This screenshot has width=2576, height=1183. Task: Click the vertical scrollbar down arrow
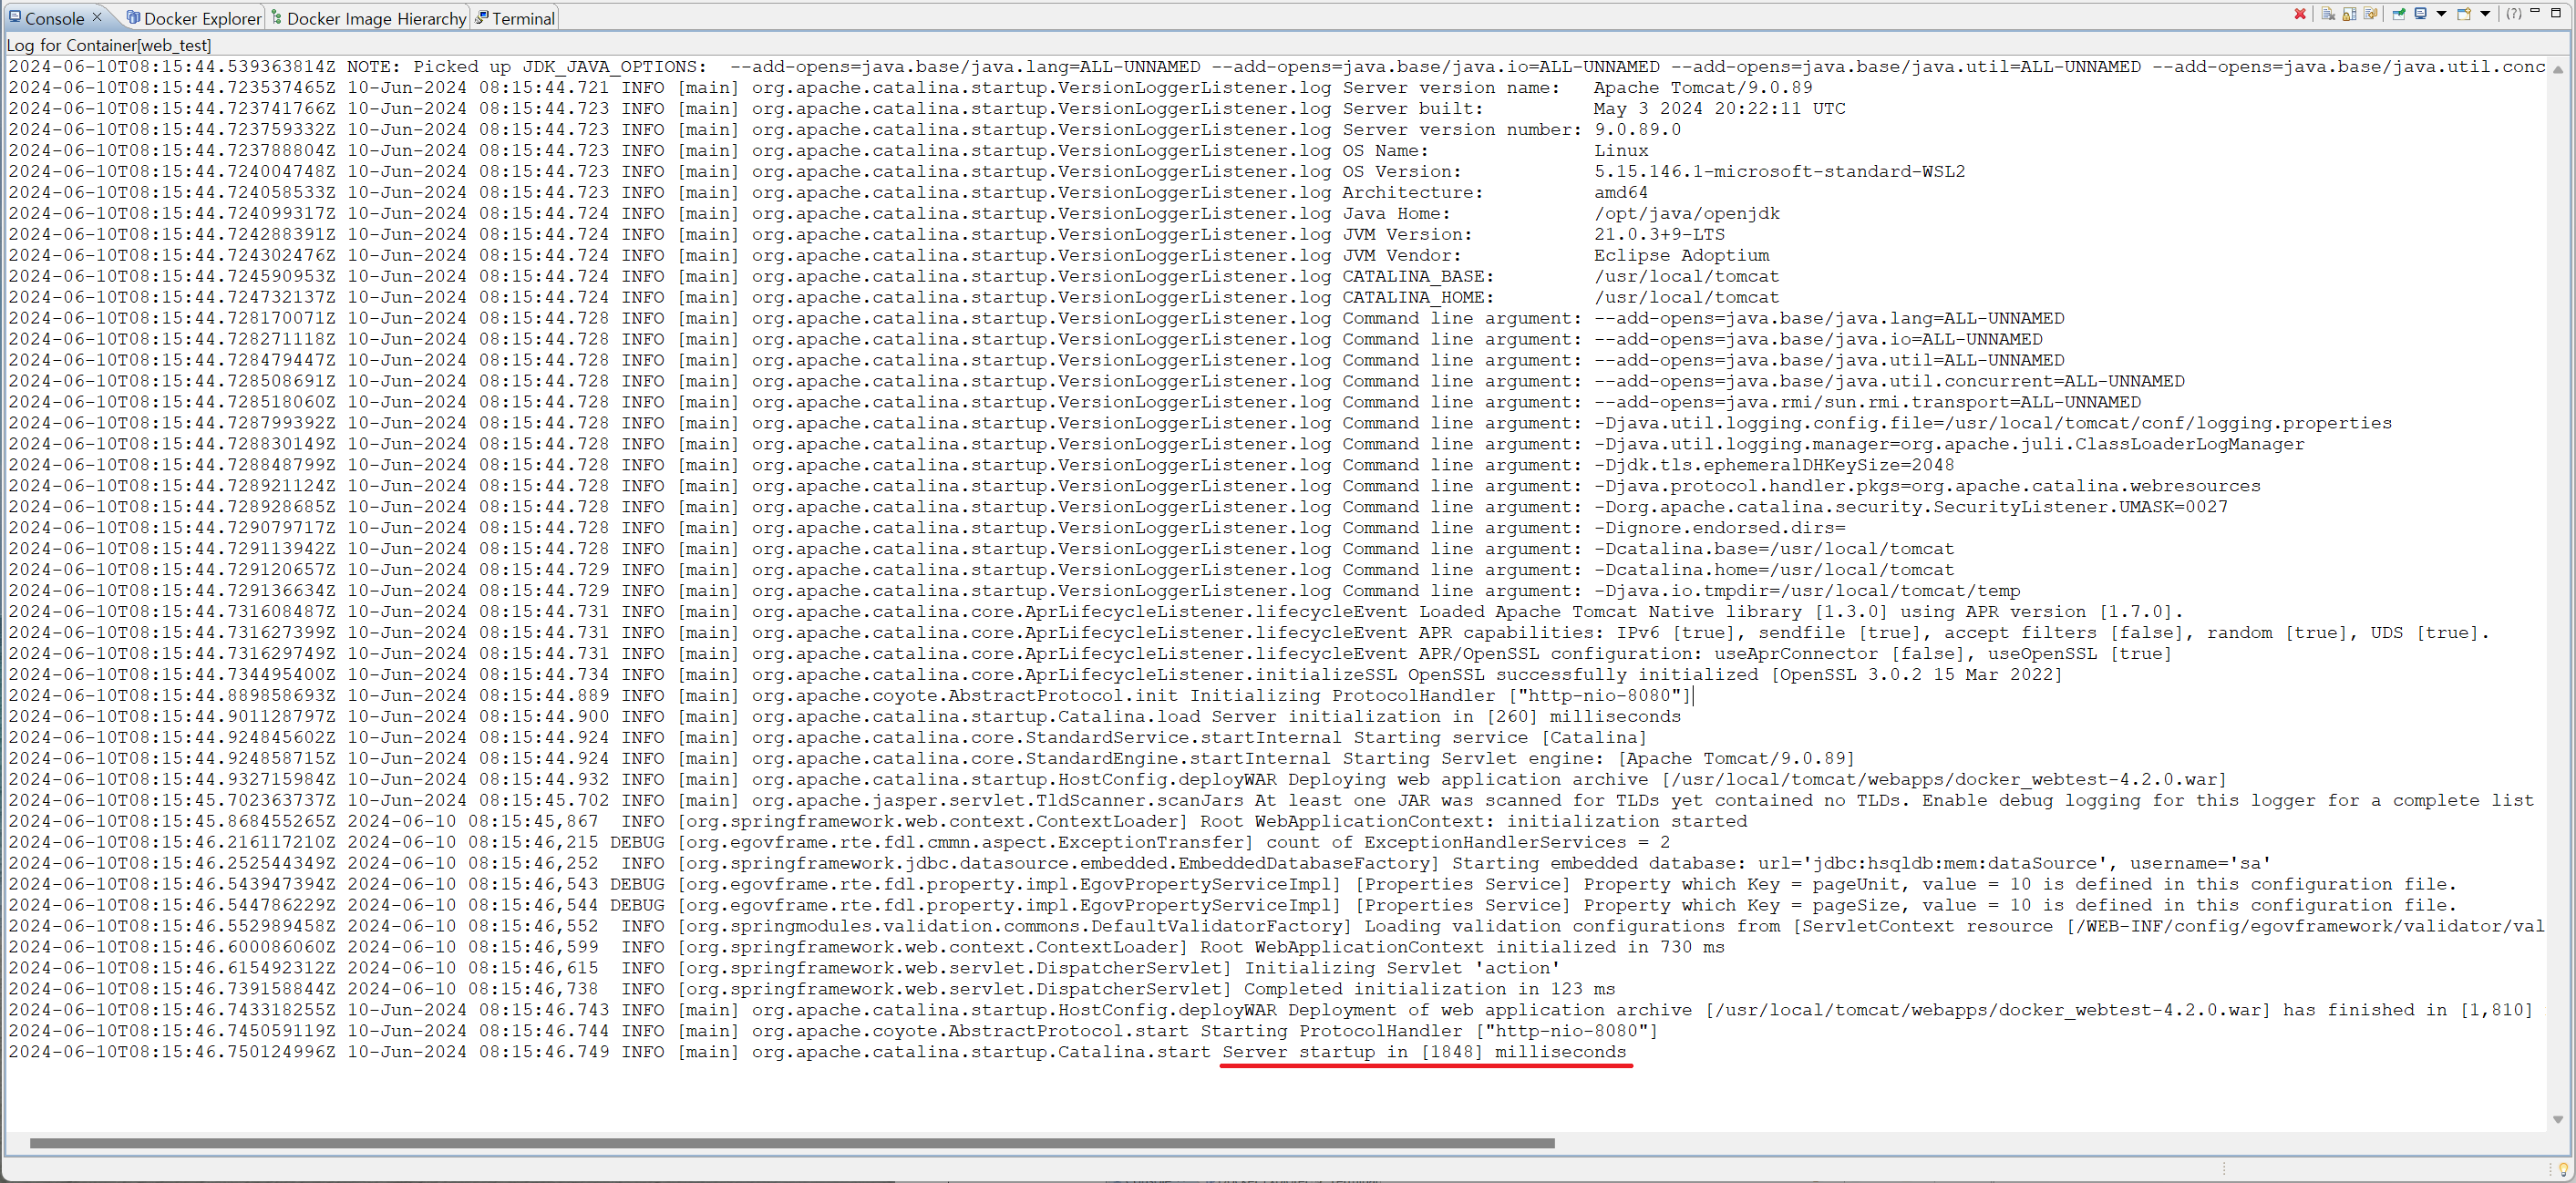coord(2558,1119)
